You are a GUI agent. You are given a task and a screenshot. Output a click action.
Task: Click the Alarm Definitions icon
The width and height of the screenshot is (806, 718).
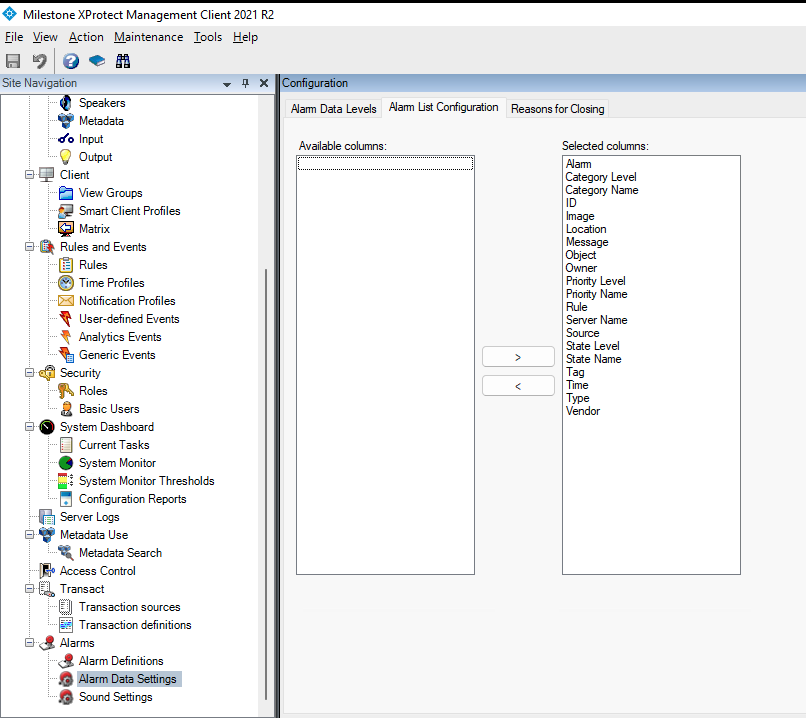point(66,661)
